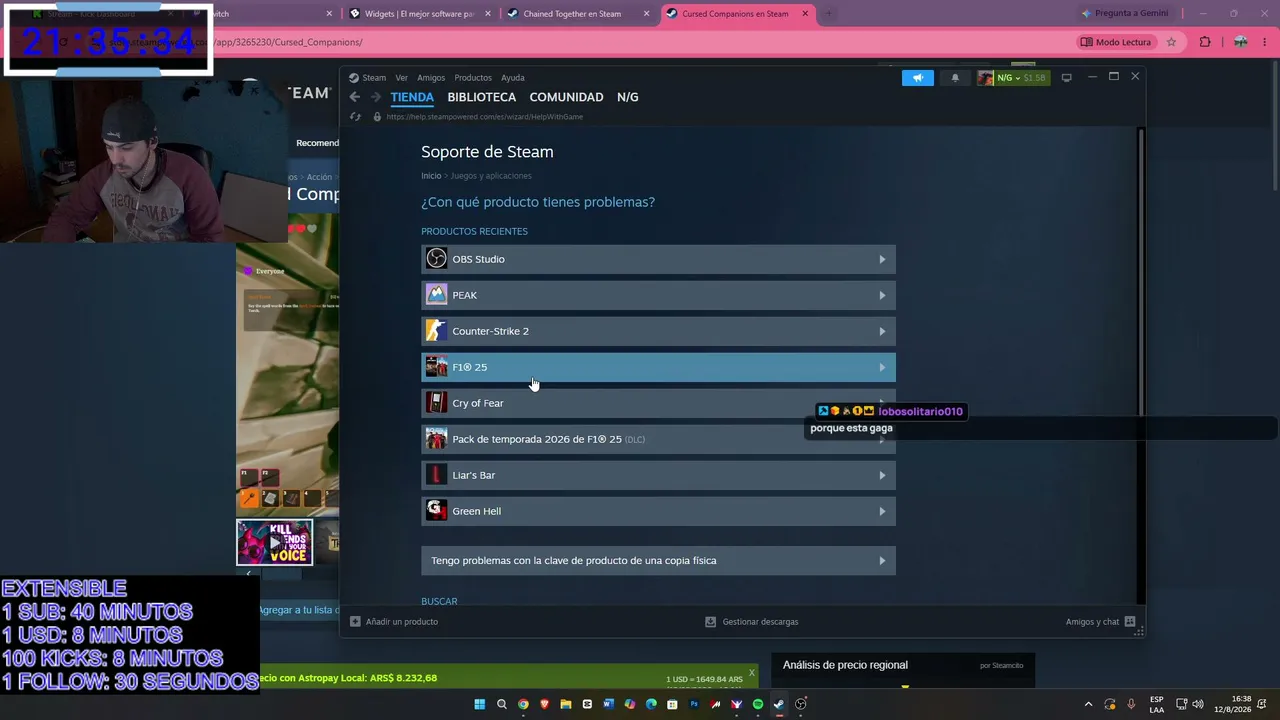
Task: Click Pregunta a Gemini button
Action: point(1125,14)
